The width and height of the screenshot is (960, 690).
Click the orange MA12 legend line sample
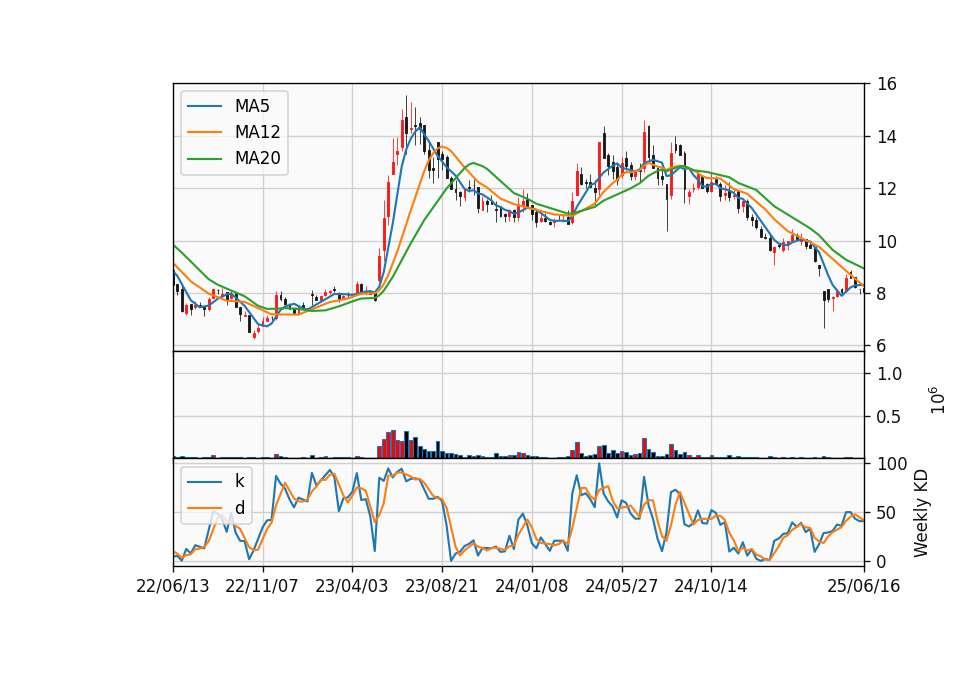click(204, 132)
